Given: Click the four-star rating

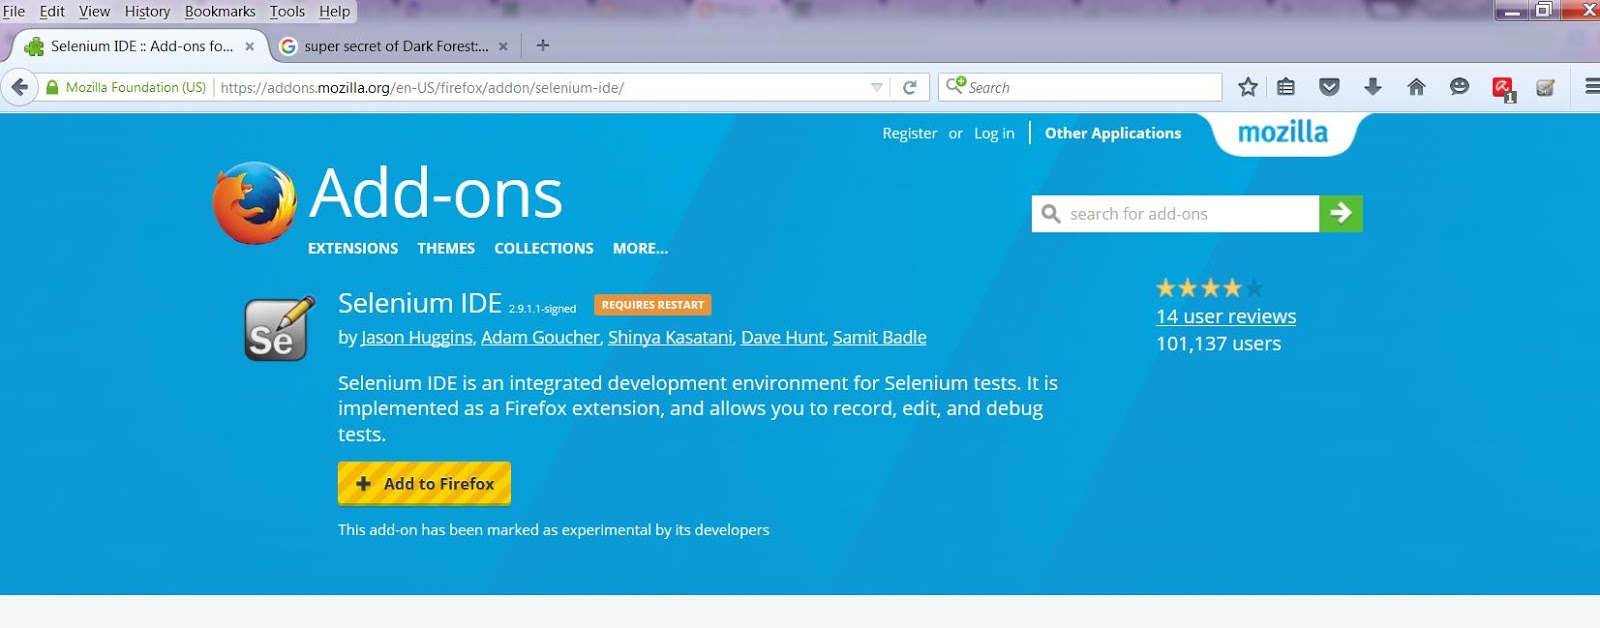Looking at the screenshot, I should pyautogui.click(x=1209, y=288).
